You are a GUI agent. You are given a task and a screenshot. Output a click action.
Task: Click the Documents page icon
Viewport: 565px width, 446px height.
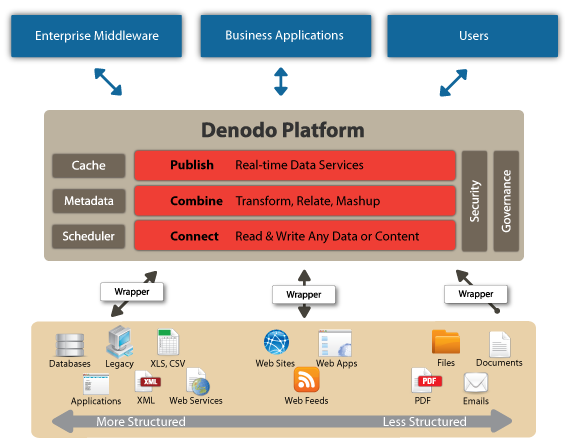point(499,344)
